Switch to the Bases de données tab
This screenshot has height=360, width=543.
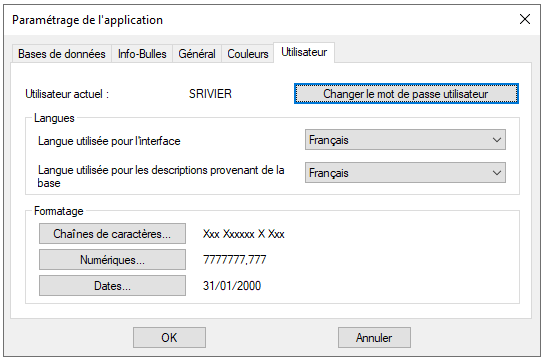tap(62, 54)
